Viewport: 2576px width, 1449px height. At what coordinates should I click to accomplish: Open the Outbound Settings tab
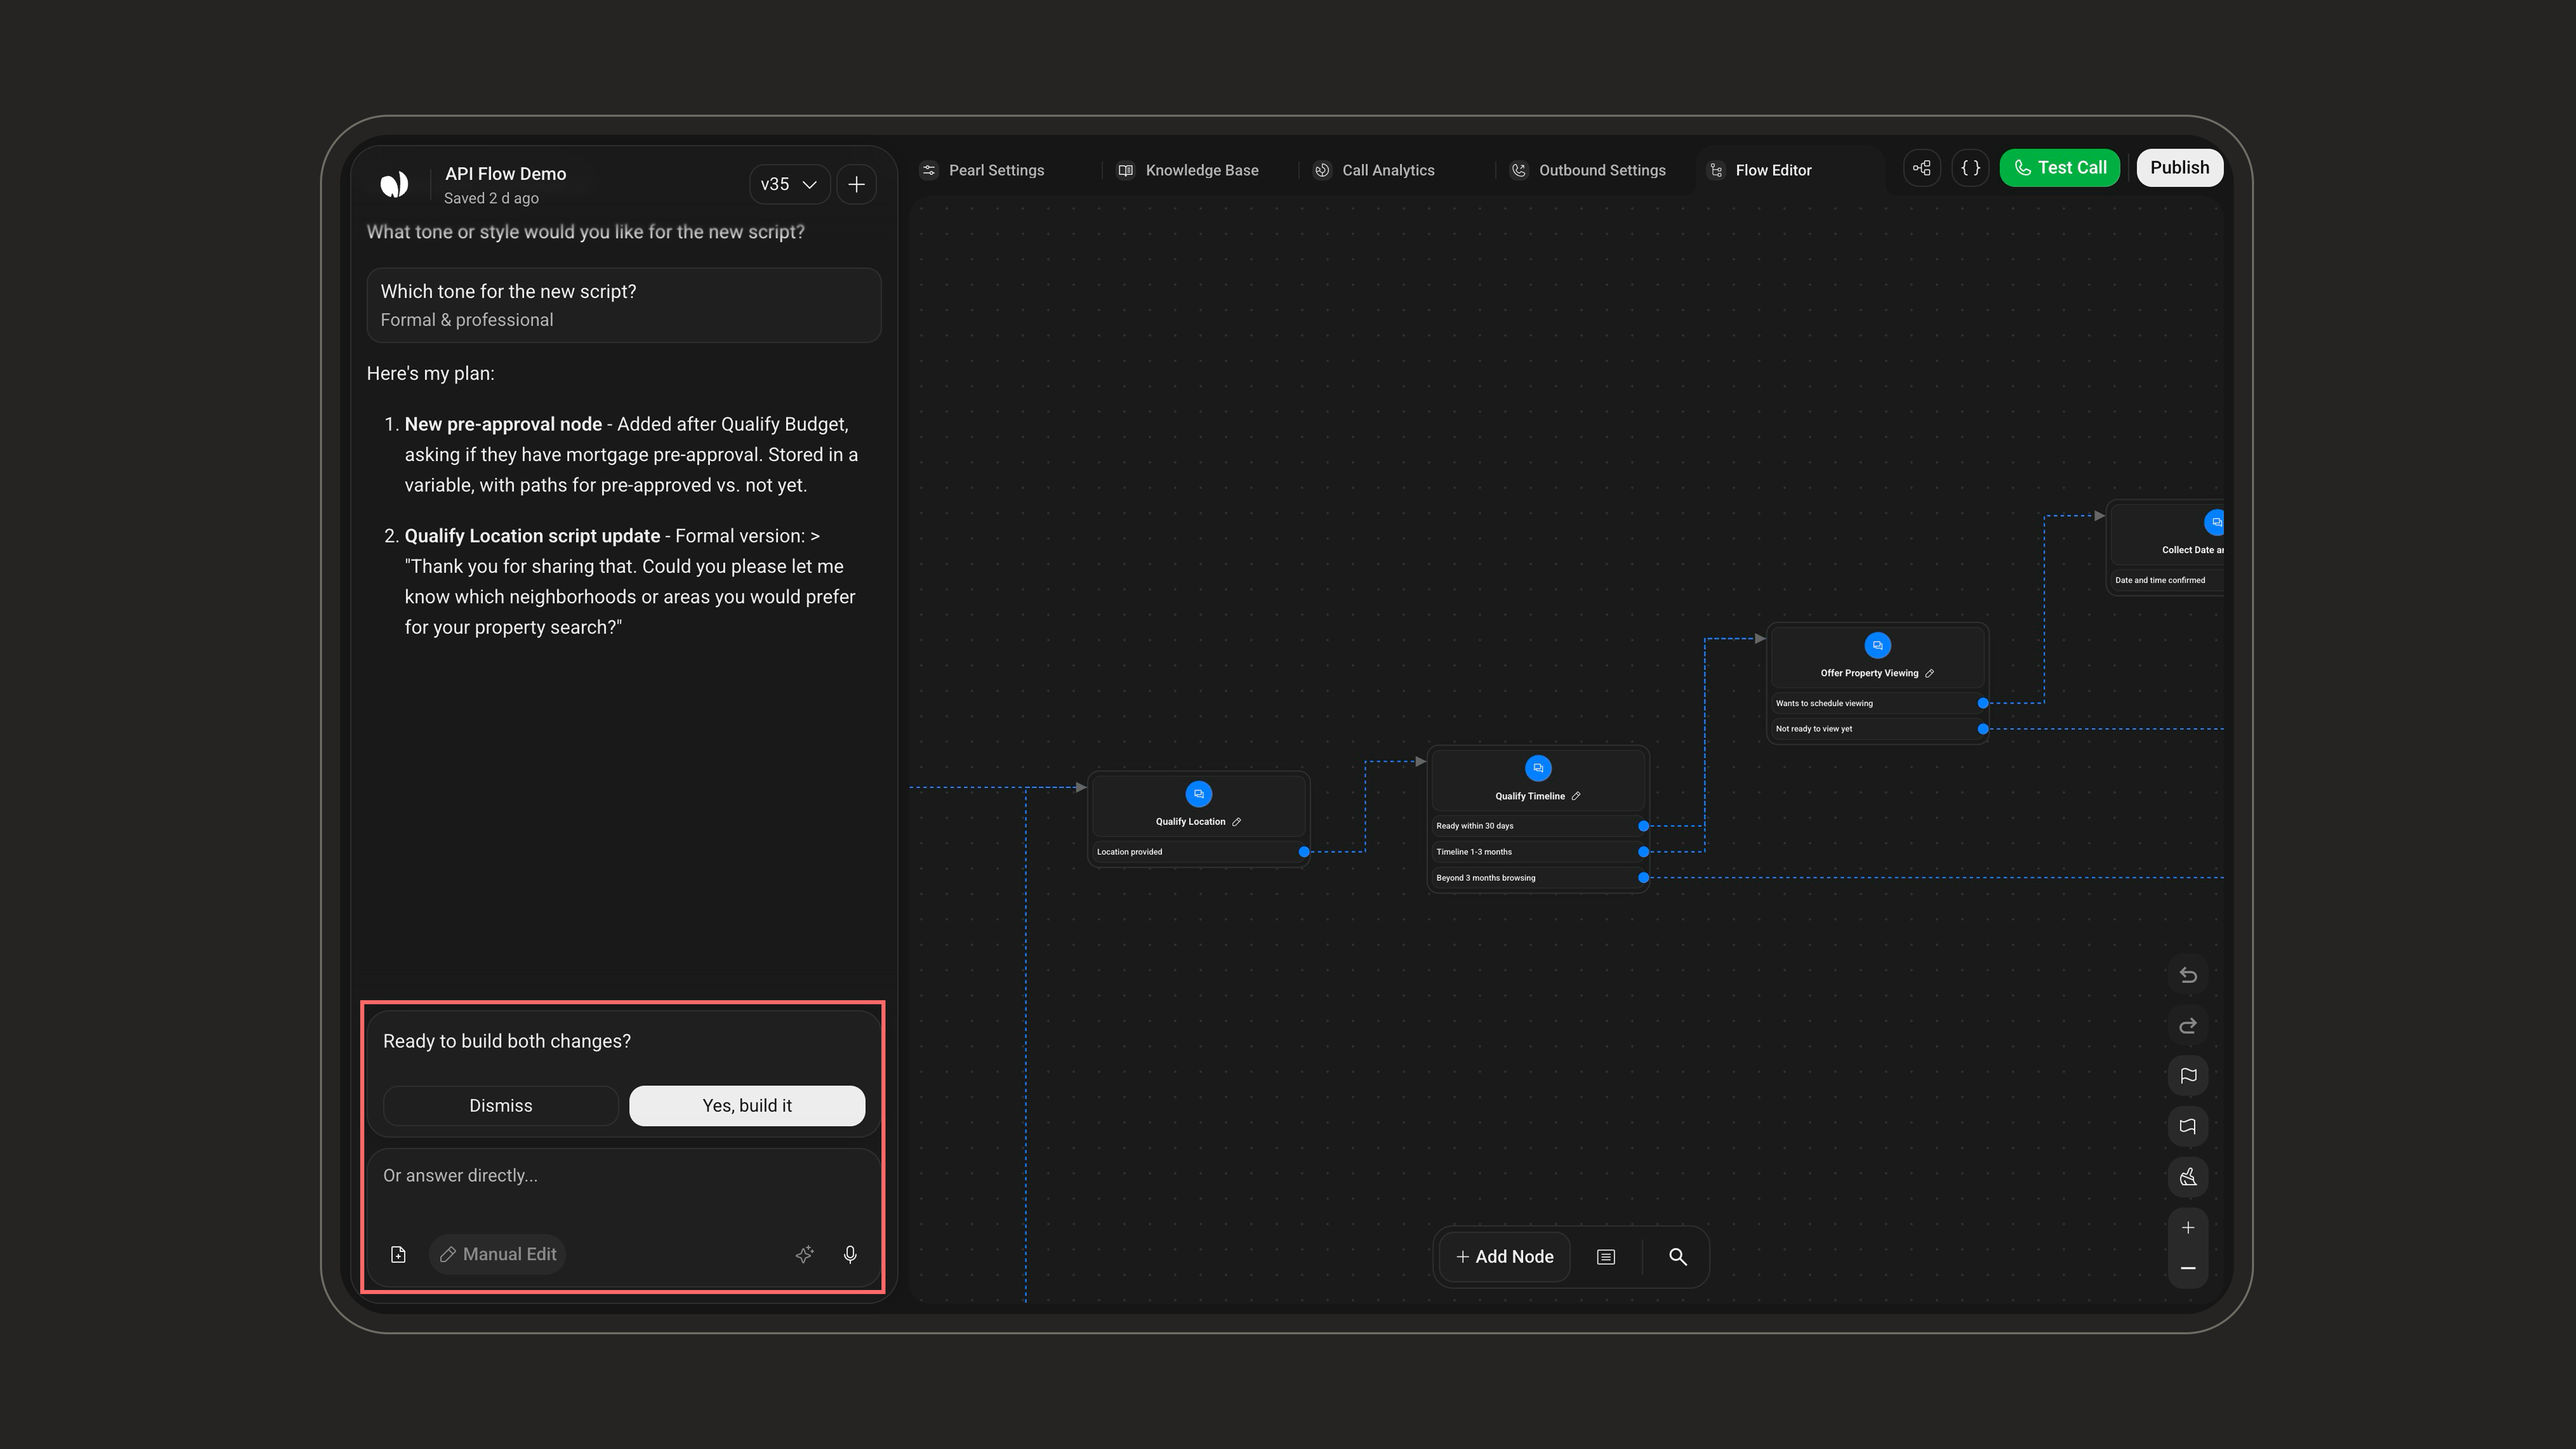(x=1588, y=170)
